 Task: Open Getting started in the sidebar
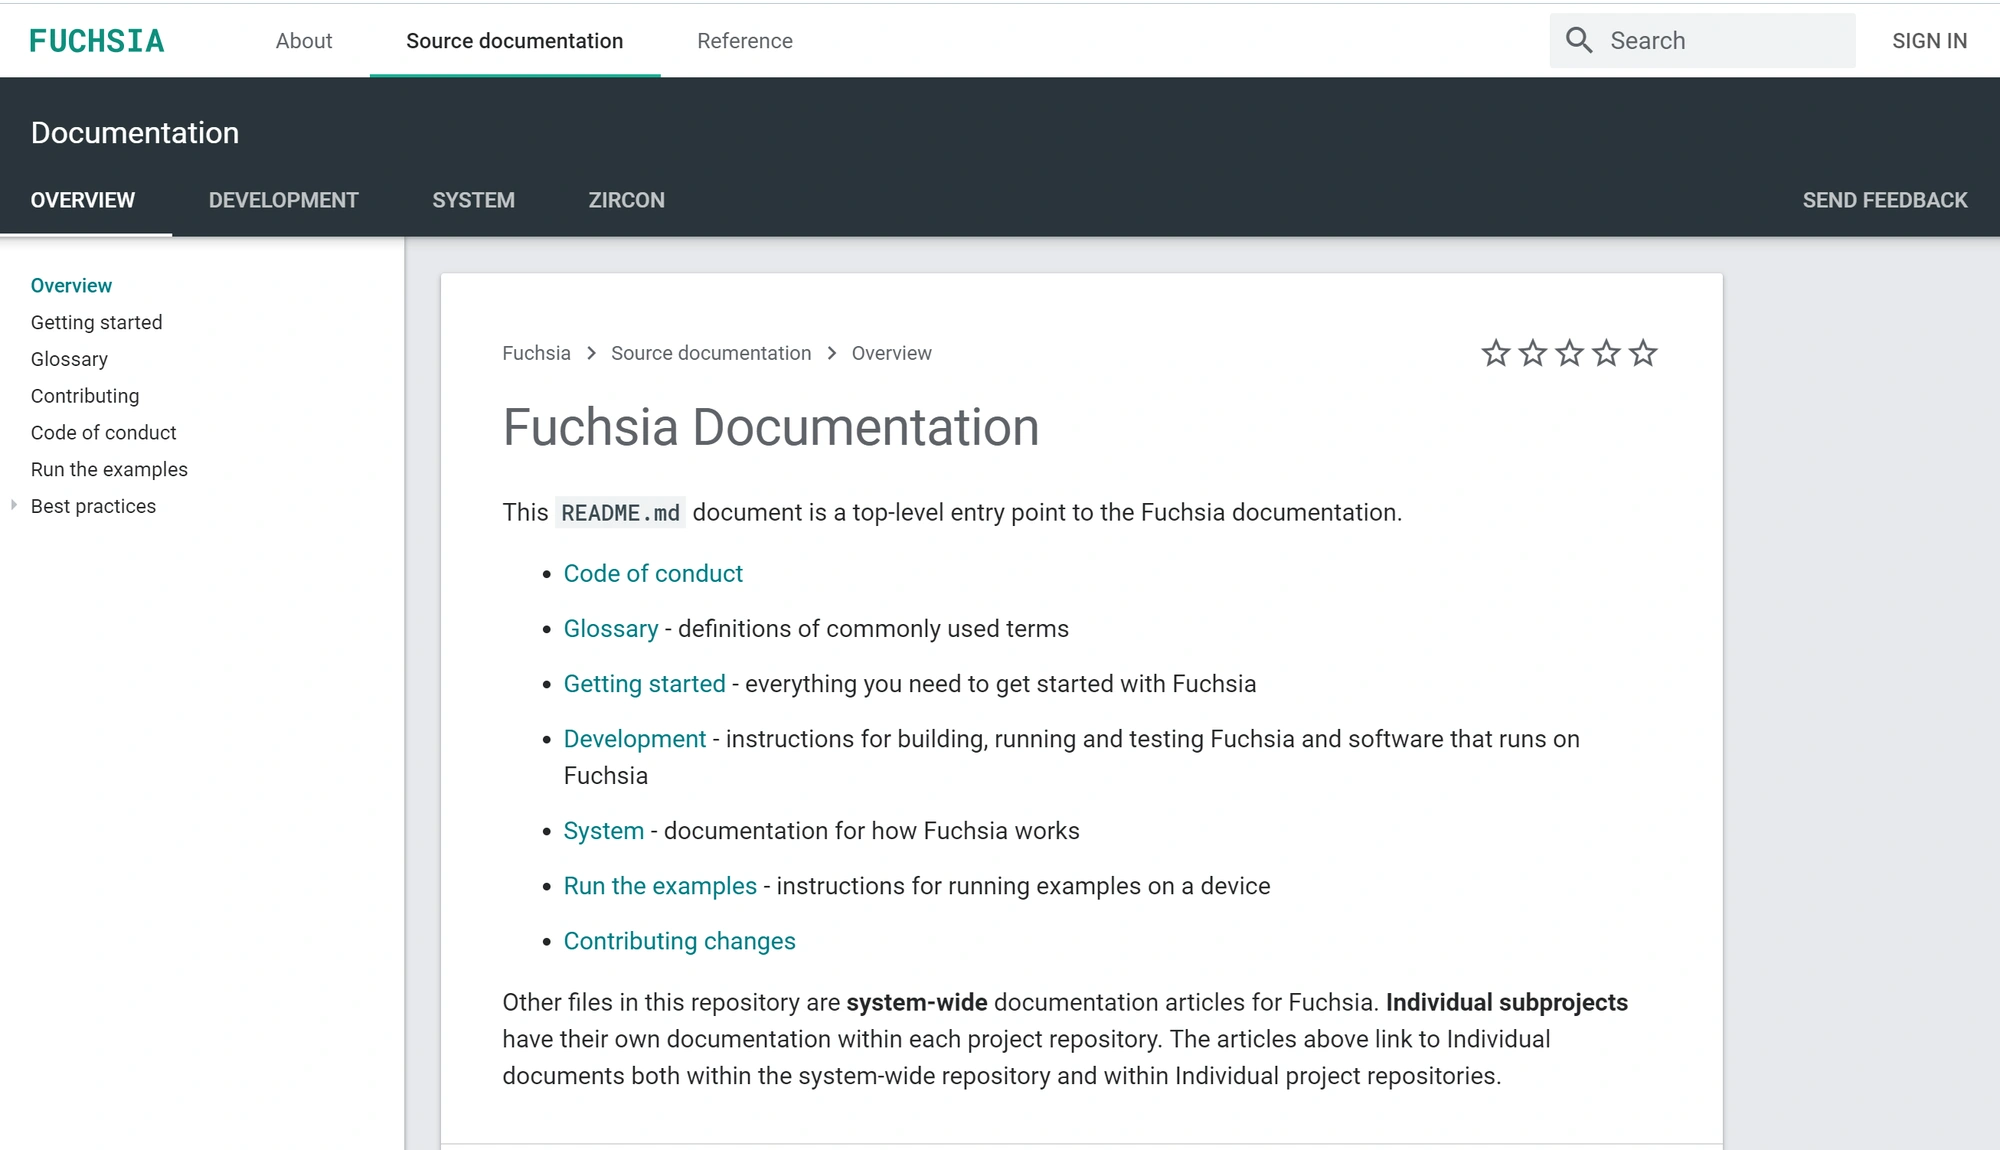96,323
